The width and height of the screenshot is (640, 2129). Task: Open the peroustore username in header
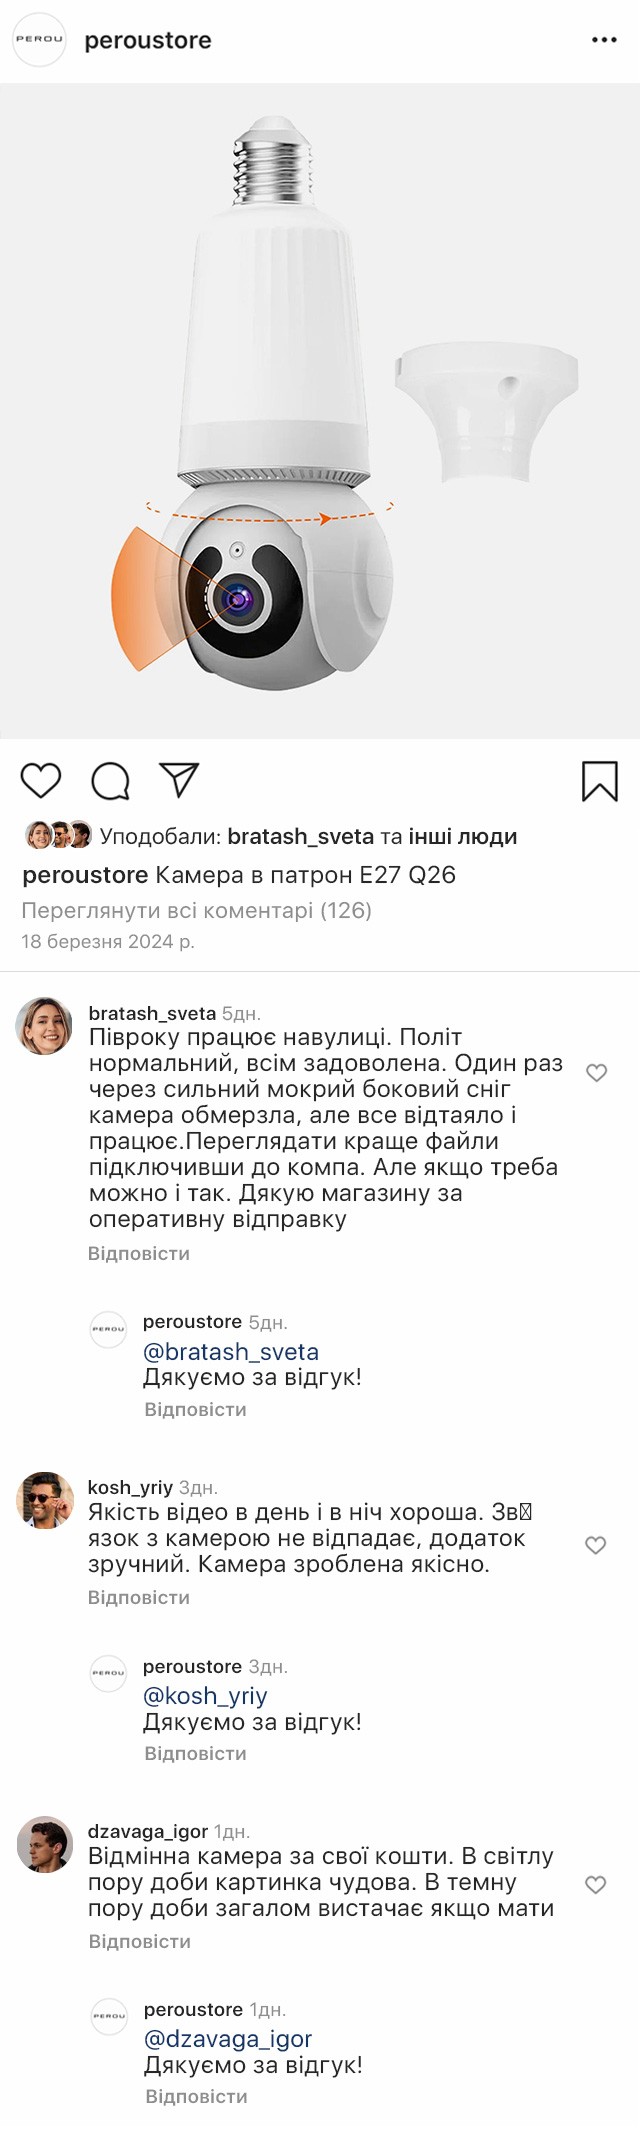[148, 40]
